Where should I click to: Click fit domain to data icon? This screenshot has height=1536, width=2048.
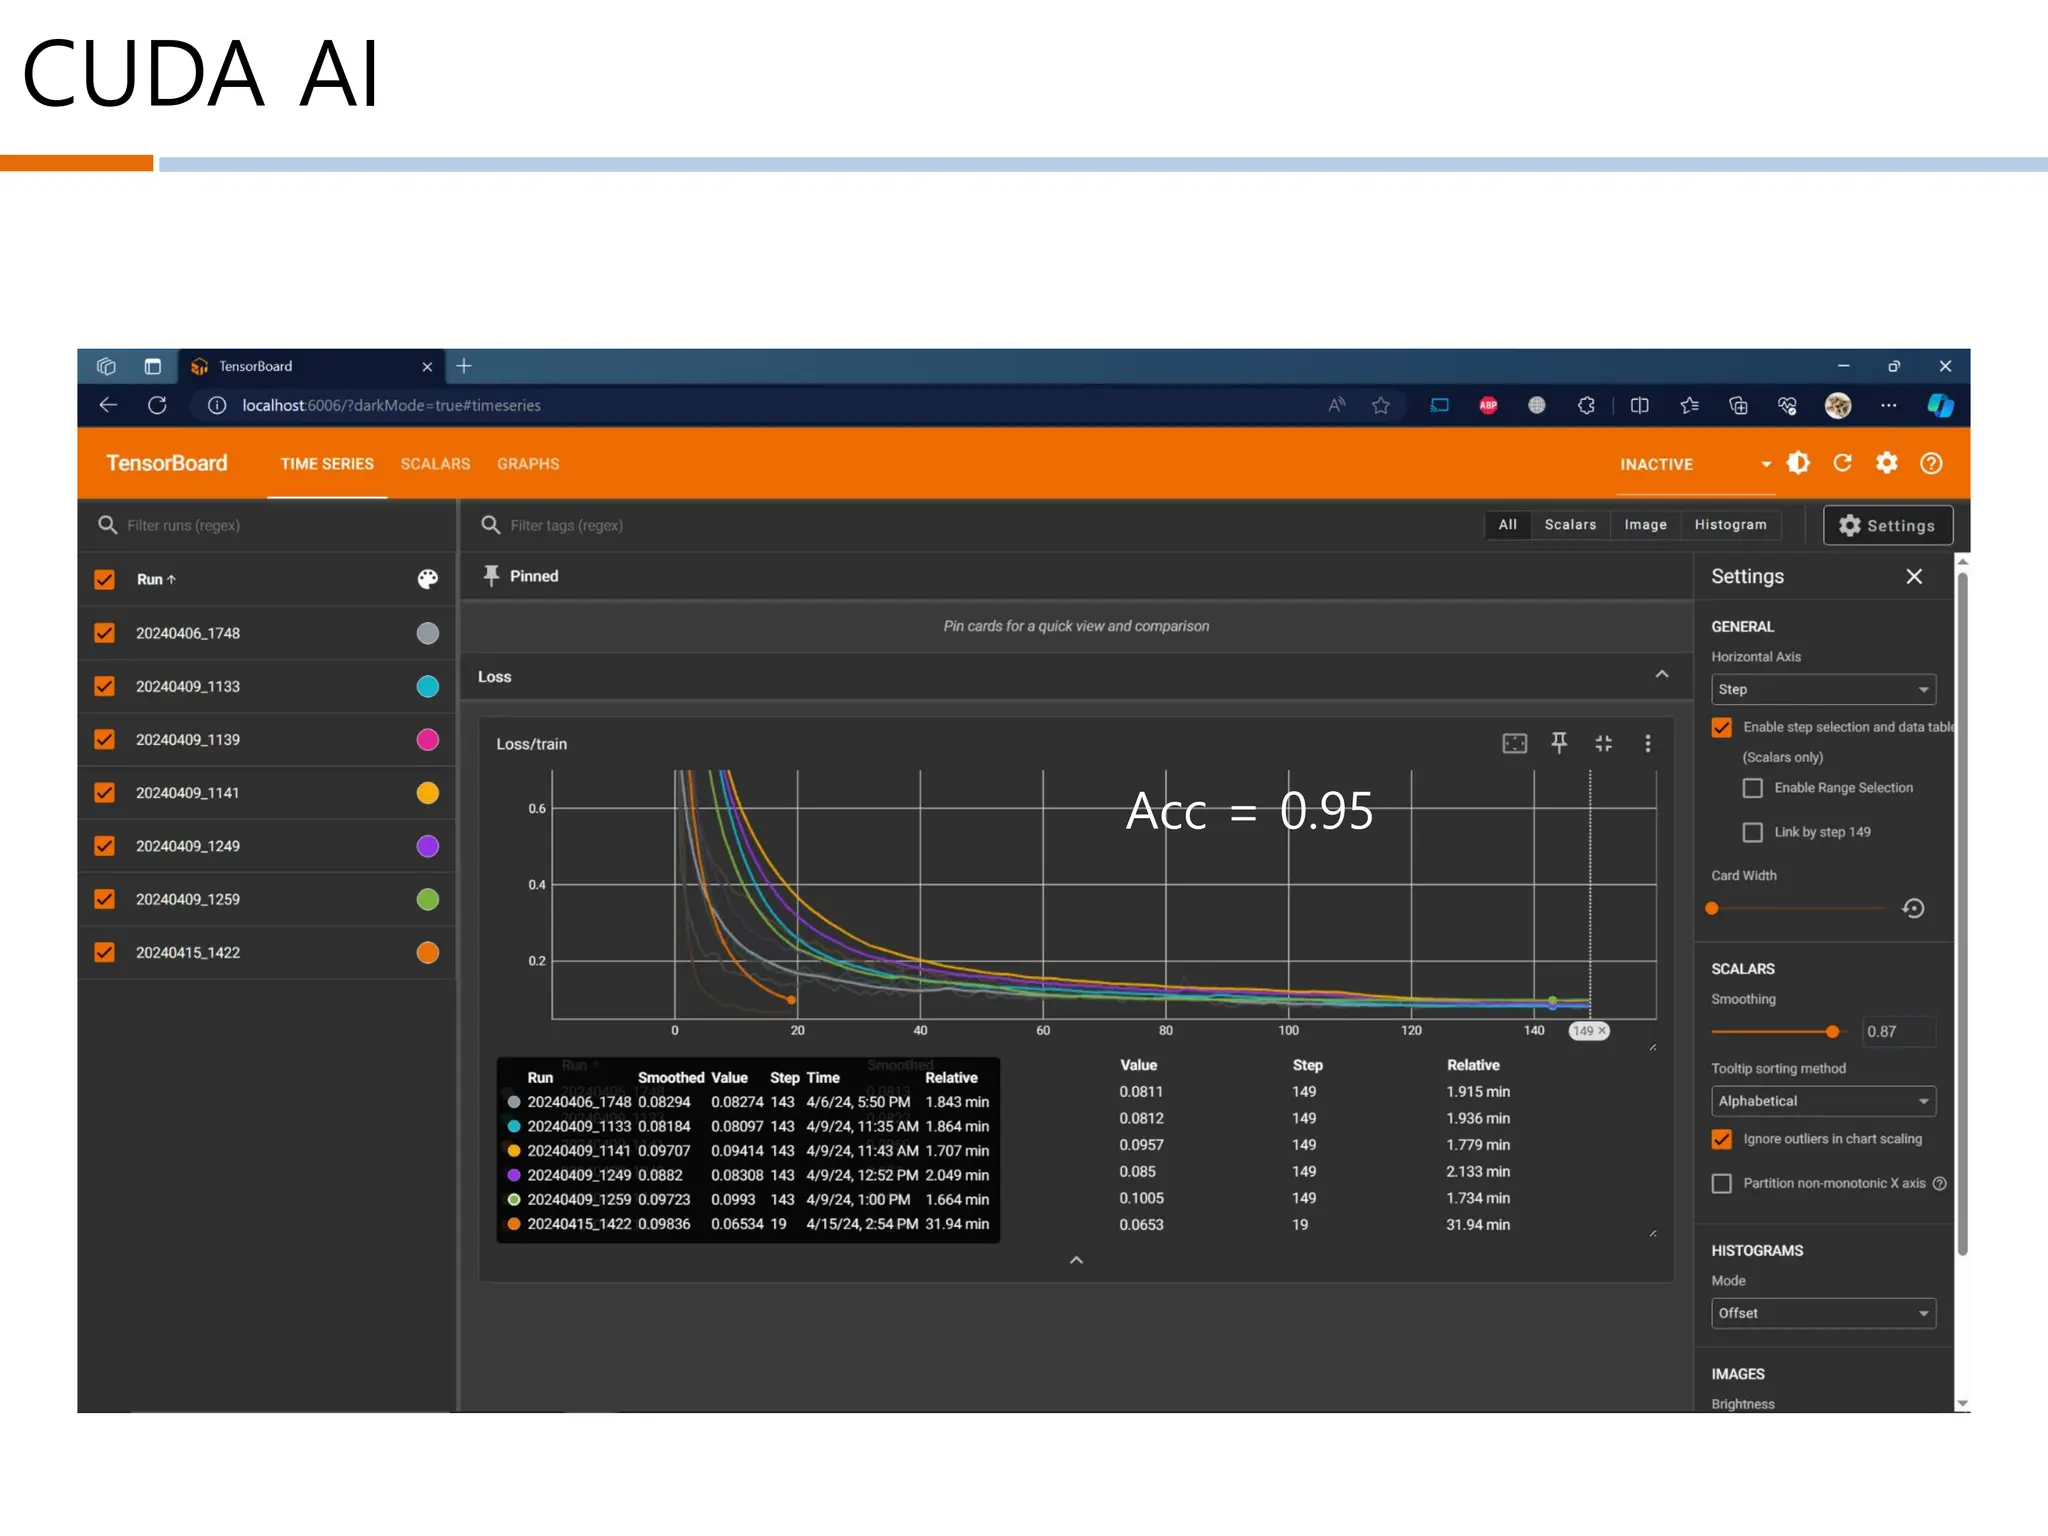pyautogui.click(x=1514, y=743)
